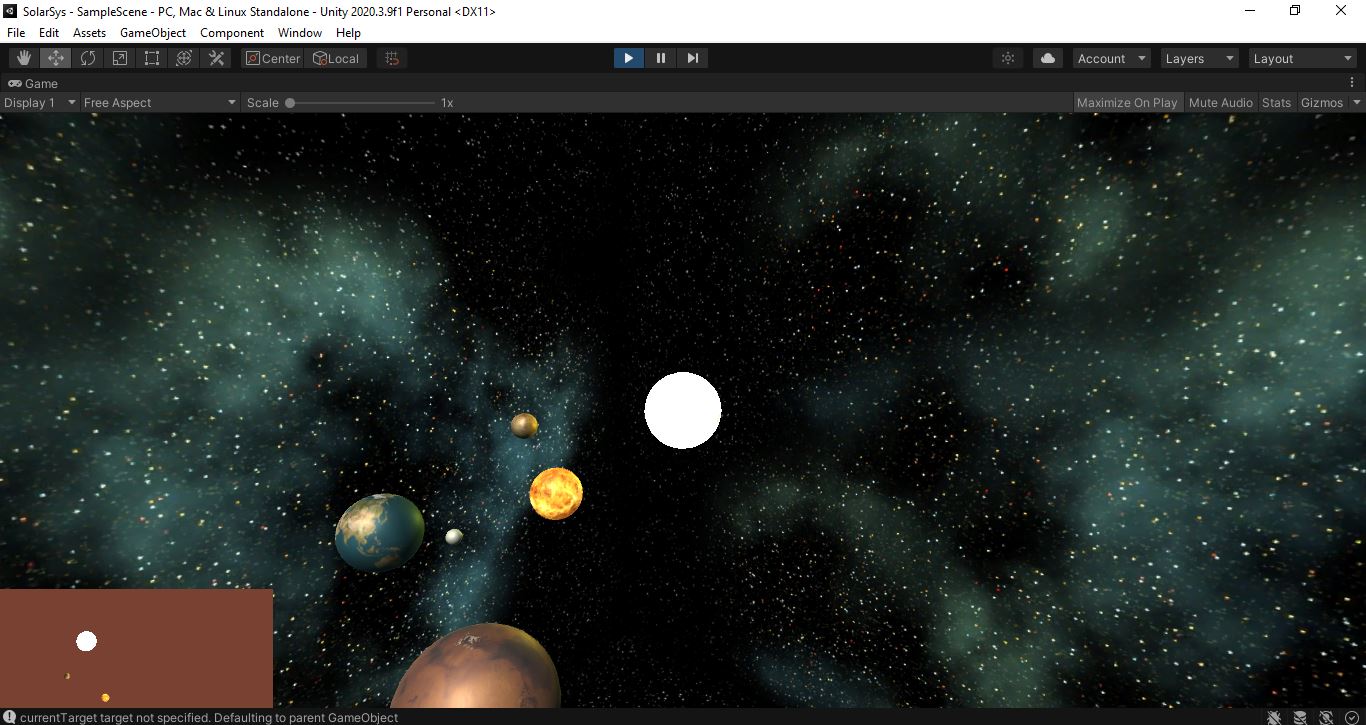
Task: Click the white sun sphere in Game view
Action: (683, 410)
